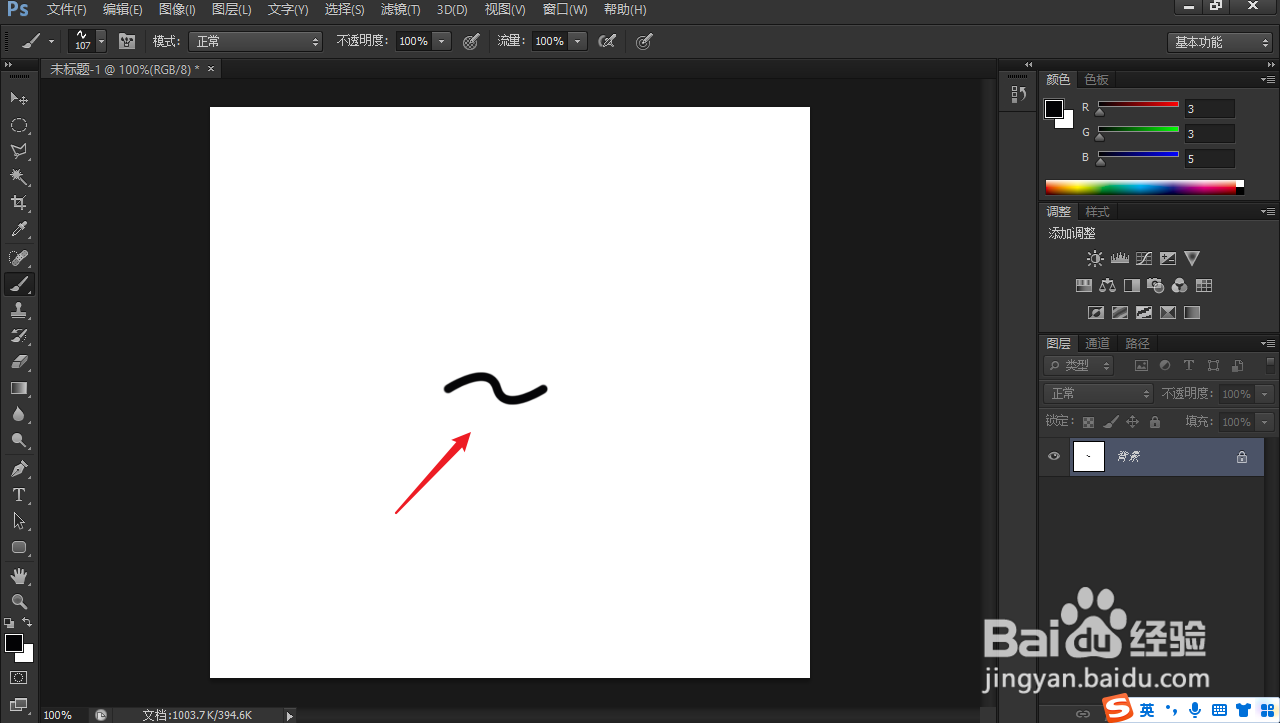Select the Hand tool
This screenshot has height=723, width=1280.
click(18, 576)
